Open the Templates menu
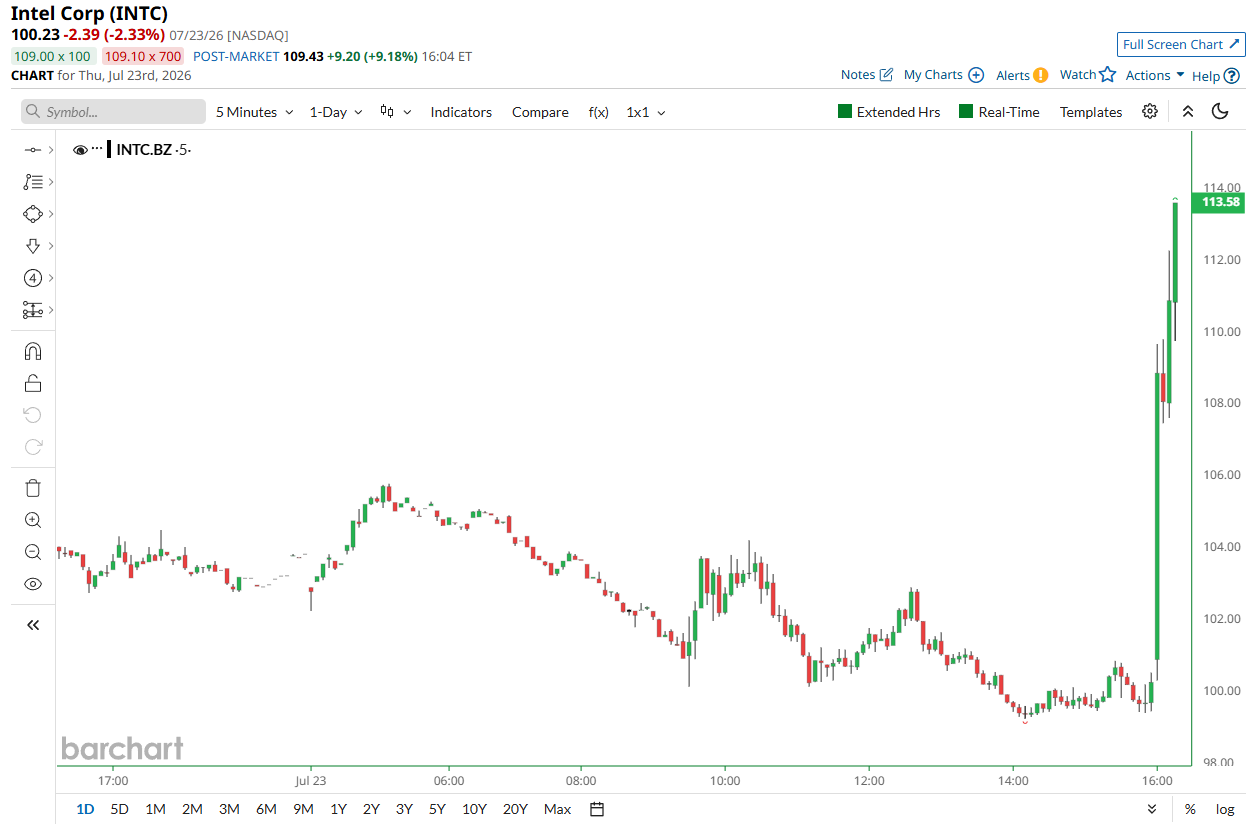The height and width of the screenshot is (826, 1257). (1091, 112)
